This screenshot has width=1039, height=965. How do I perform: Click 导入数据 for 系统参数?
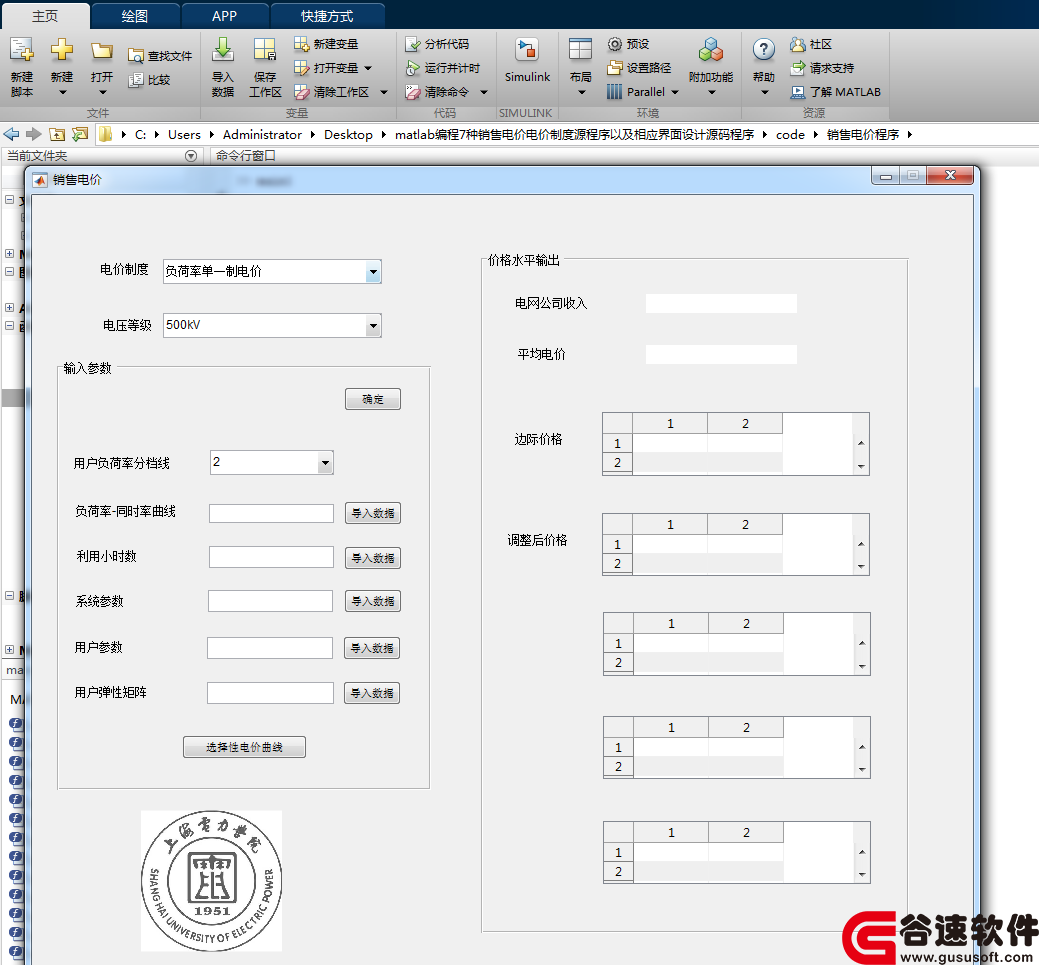coord(372,601)
